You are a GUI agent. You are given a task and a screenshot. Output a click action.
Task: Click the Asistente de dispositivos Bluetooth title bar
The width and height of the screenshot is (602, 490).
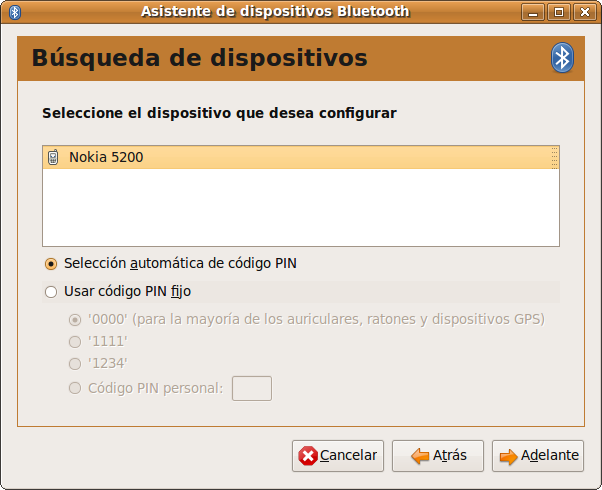pos(275,12)
